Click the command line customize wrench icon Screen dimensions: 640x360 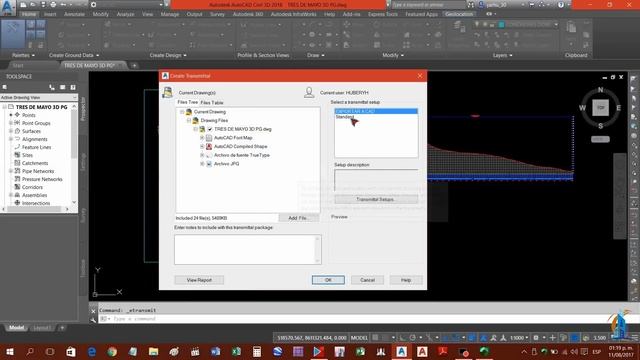(93, 319)
